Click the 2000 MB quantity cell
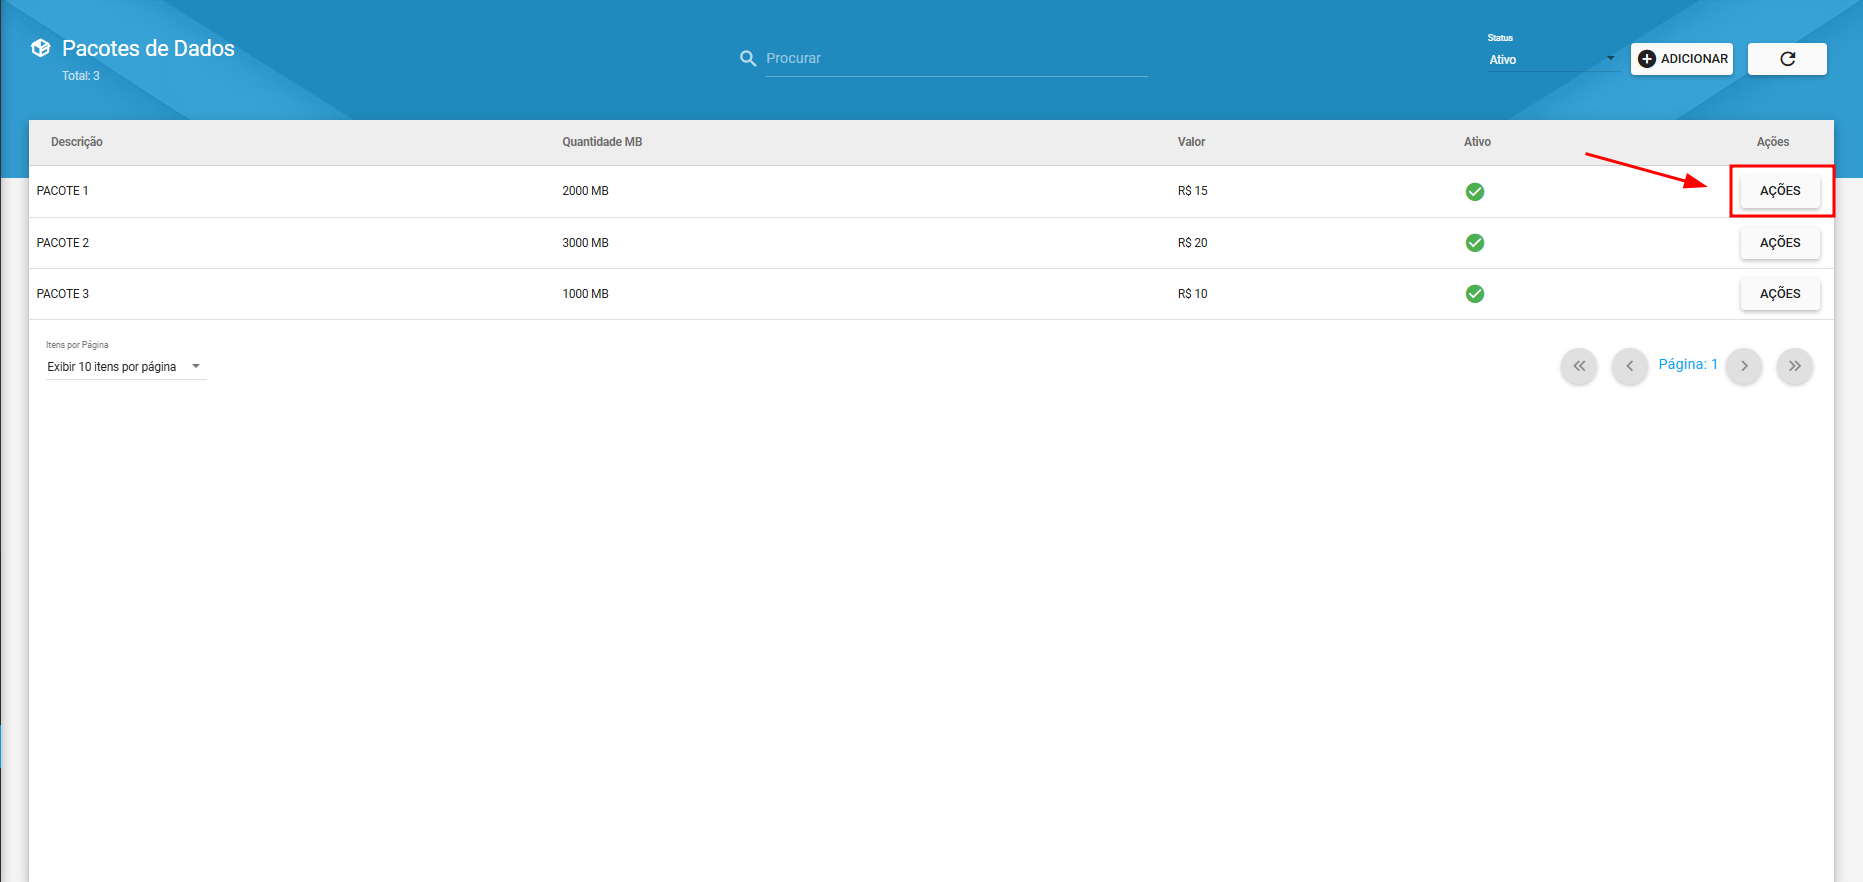1863x882 pixels. (585, 191)
